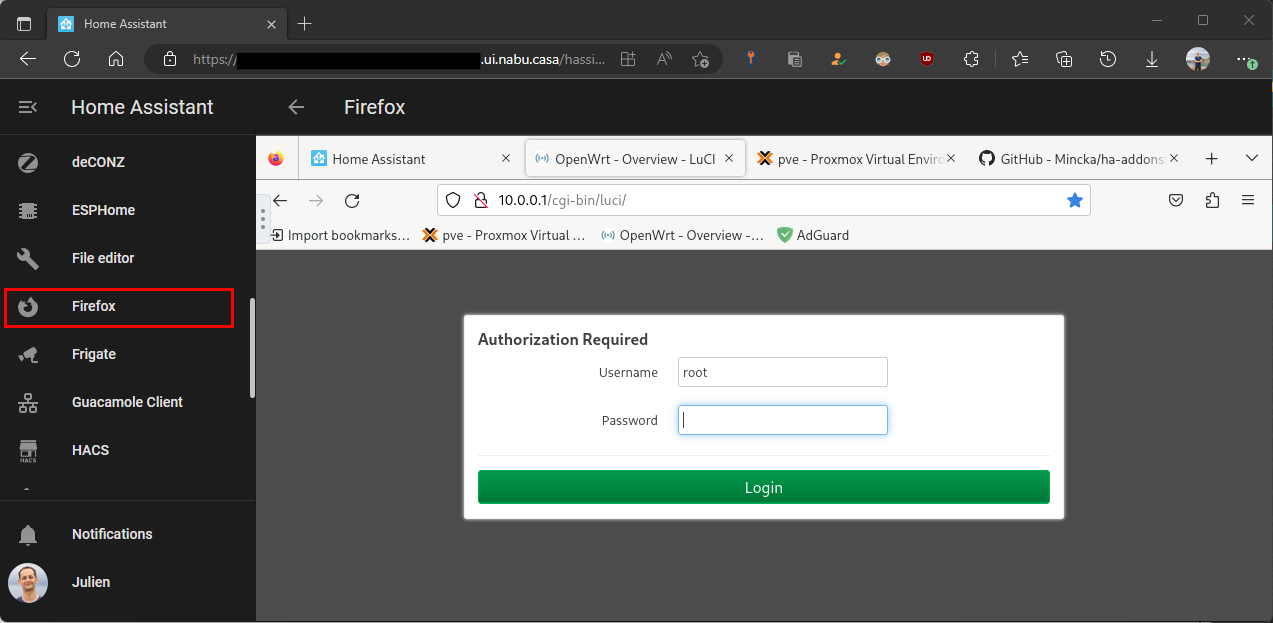Toggle the bookmark star in Firefox
Screen dimensions: 1273x623
pyautogui.click(x=1075, y=200)
